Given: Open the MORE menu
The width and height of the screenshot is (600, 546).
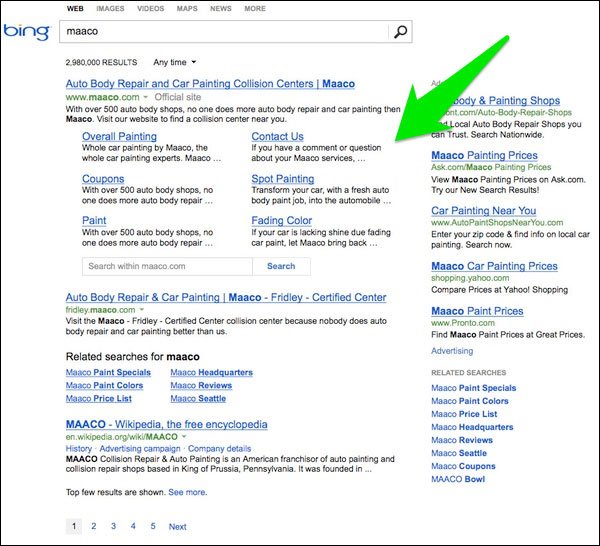Looking at the screenshot, I should click(255, 8).
